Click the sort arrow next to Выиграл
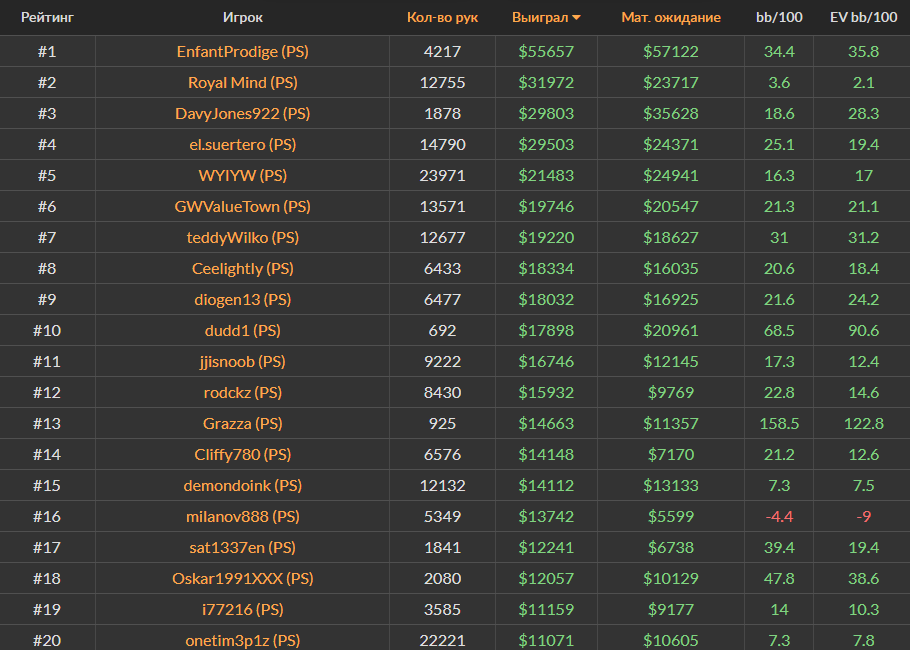Screen dimensions: 910x650 576,18
